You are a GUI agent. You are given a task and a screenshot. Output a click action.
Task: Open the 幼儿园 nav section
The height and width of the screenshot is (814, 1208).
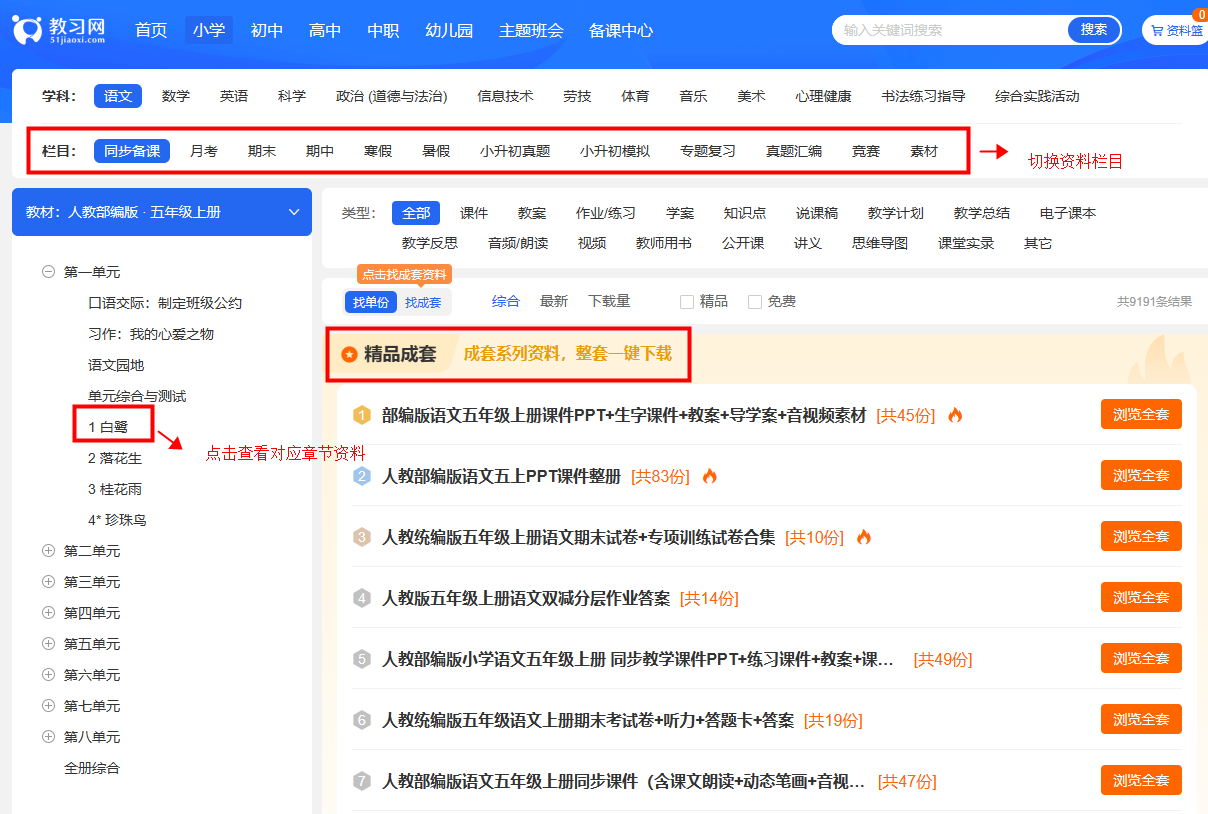pos(449,30)
